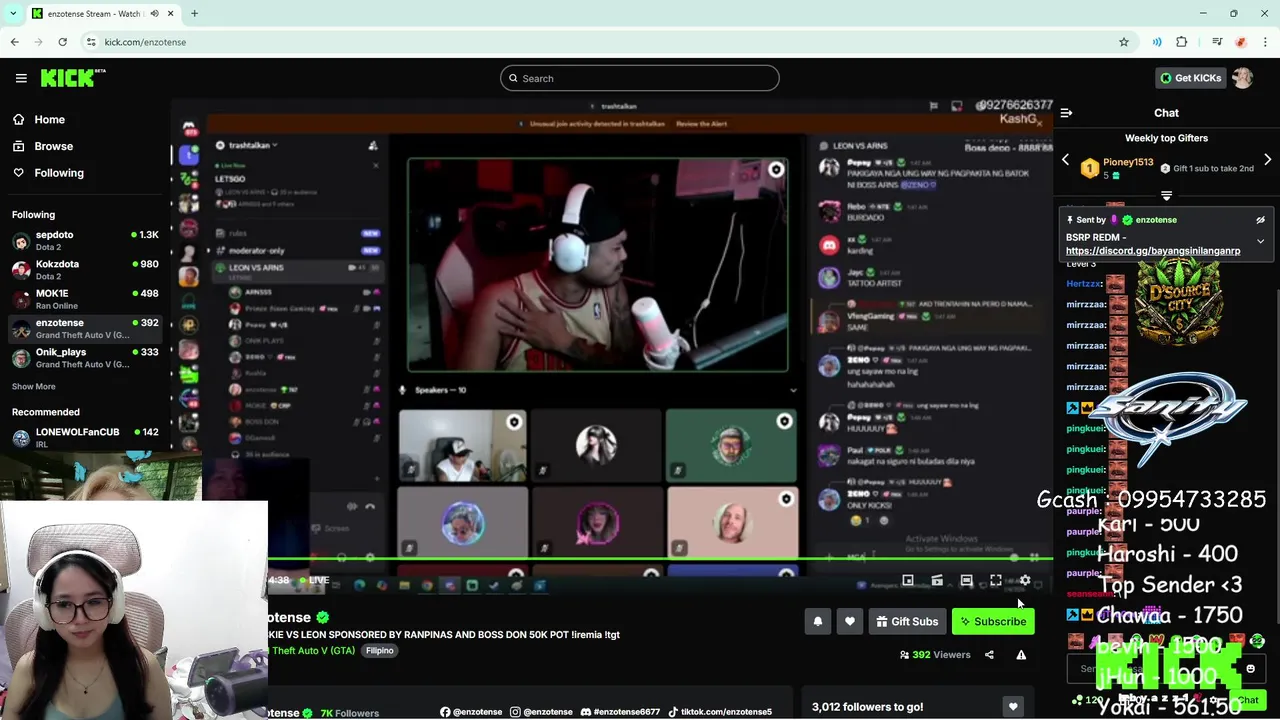Open the user profile avatar menu
This screenshot has width=1280, height=720.
(1243, 78)
